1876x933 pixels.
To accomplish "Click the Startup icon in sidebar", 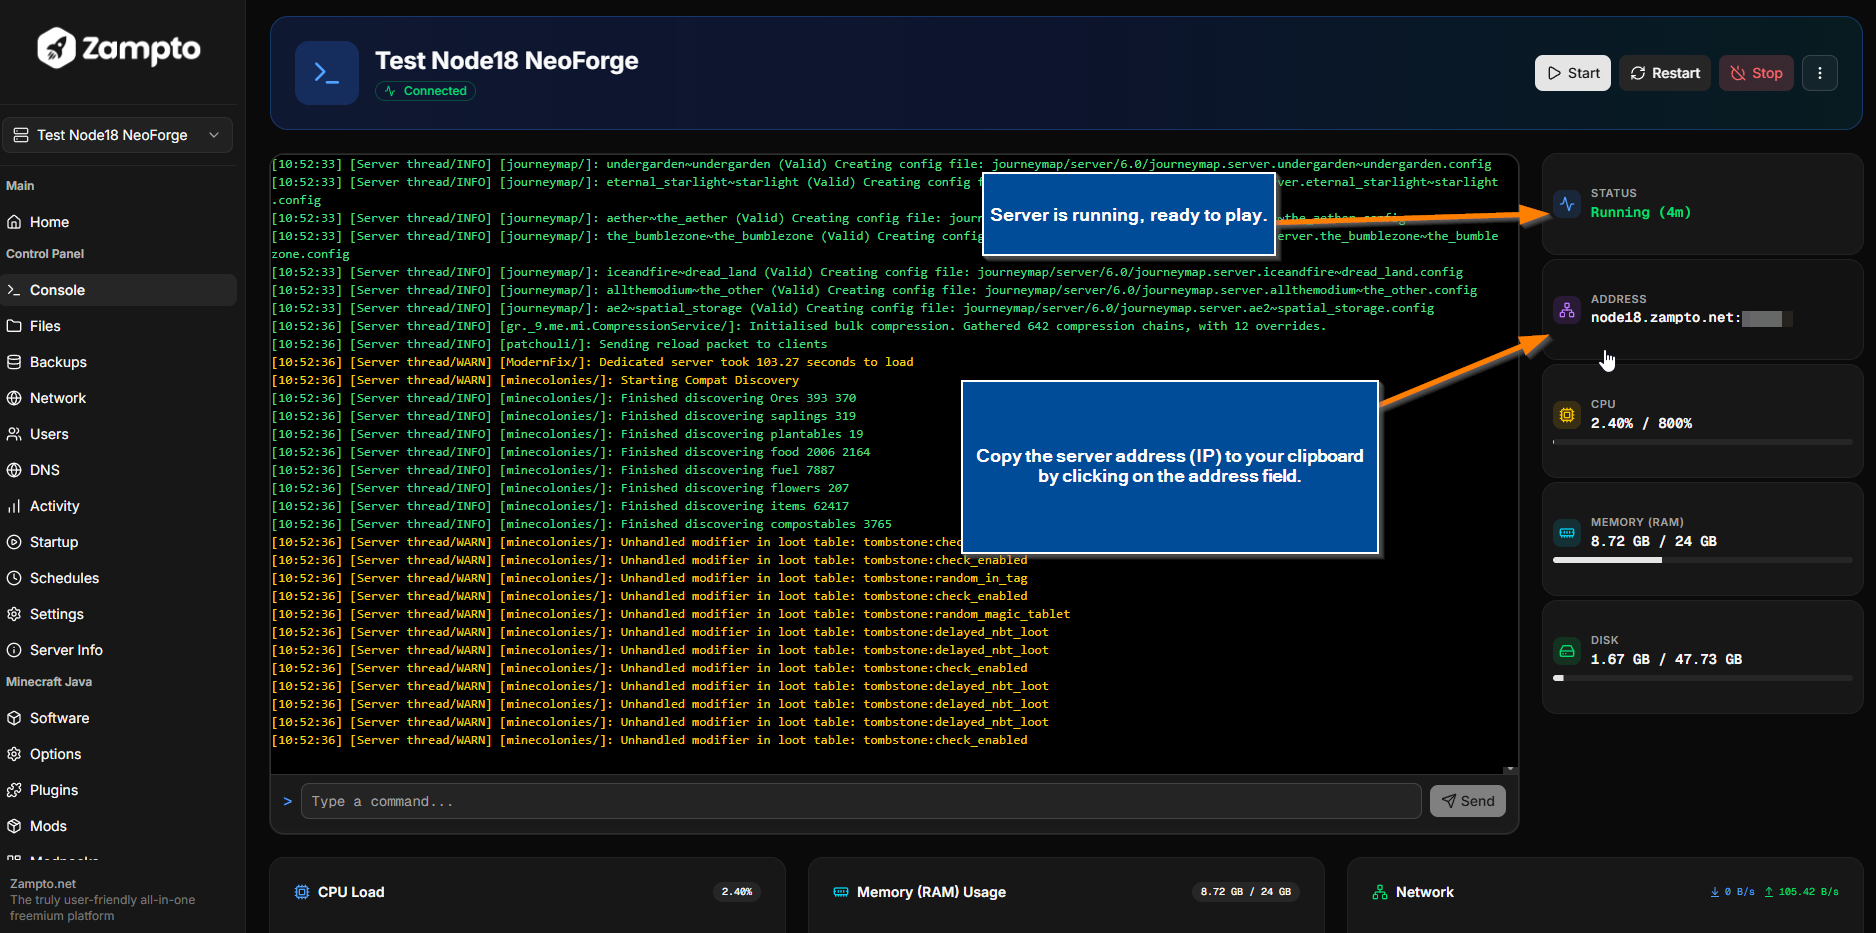I will coord(14,542).
